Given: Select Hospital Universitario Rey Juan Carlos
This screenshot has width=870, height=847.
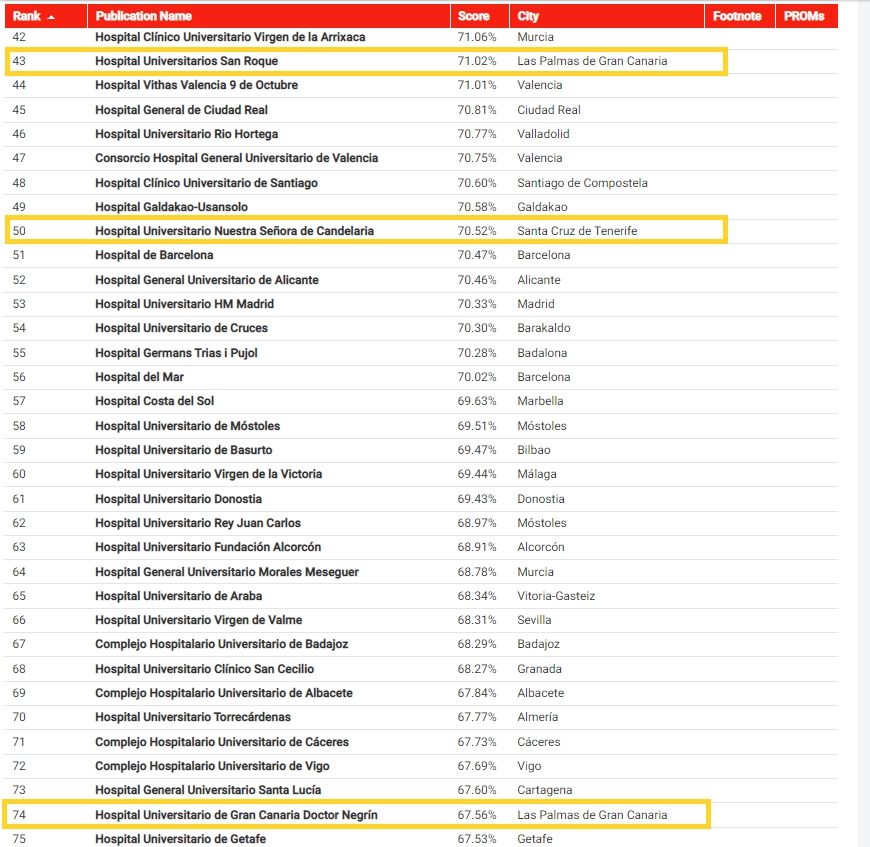Looking at the screenshot, I should click(x=198, y=523).
